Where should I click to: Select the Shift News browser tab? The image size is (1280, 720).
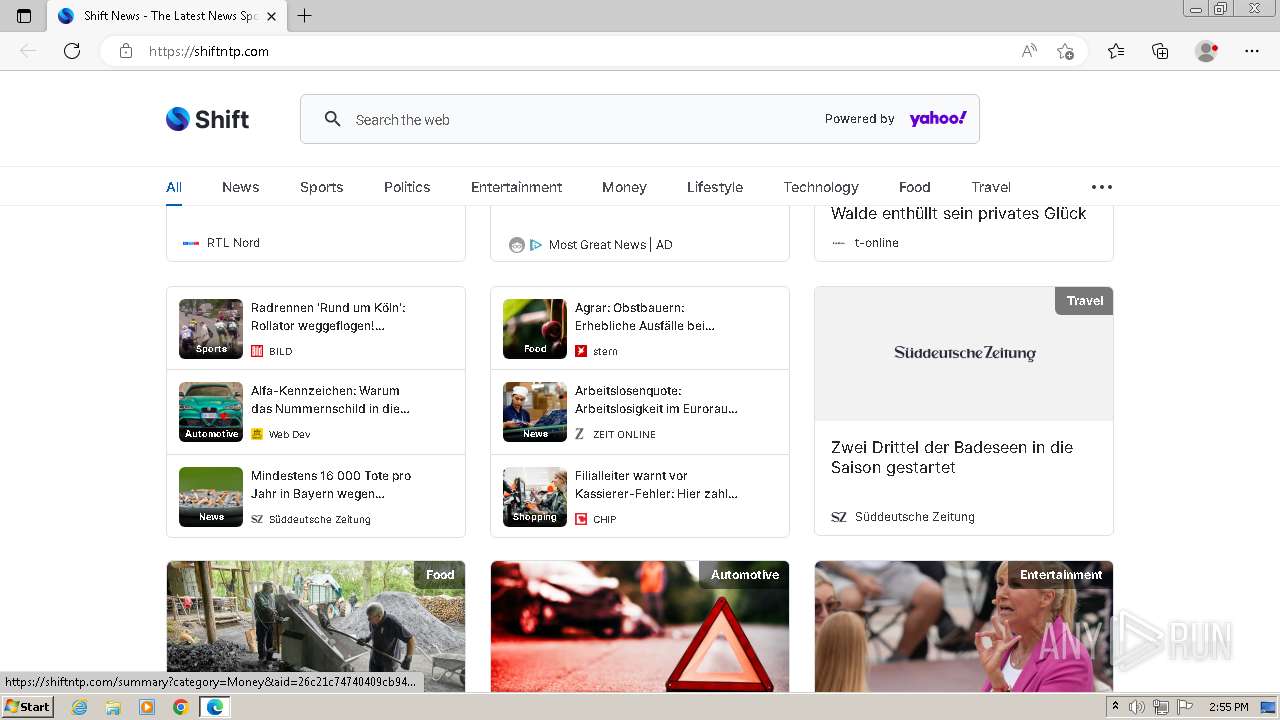167,16
